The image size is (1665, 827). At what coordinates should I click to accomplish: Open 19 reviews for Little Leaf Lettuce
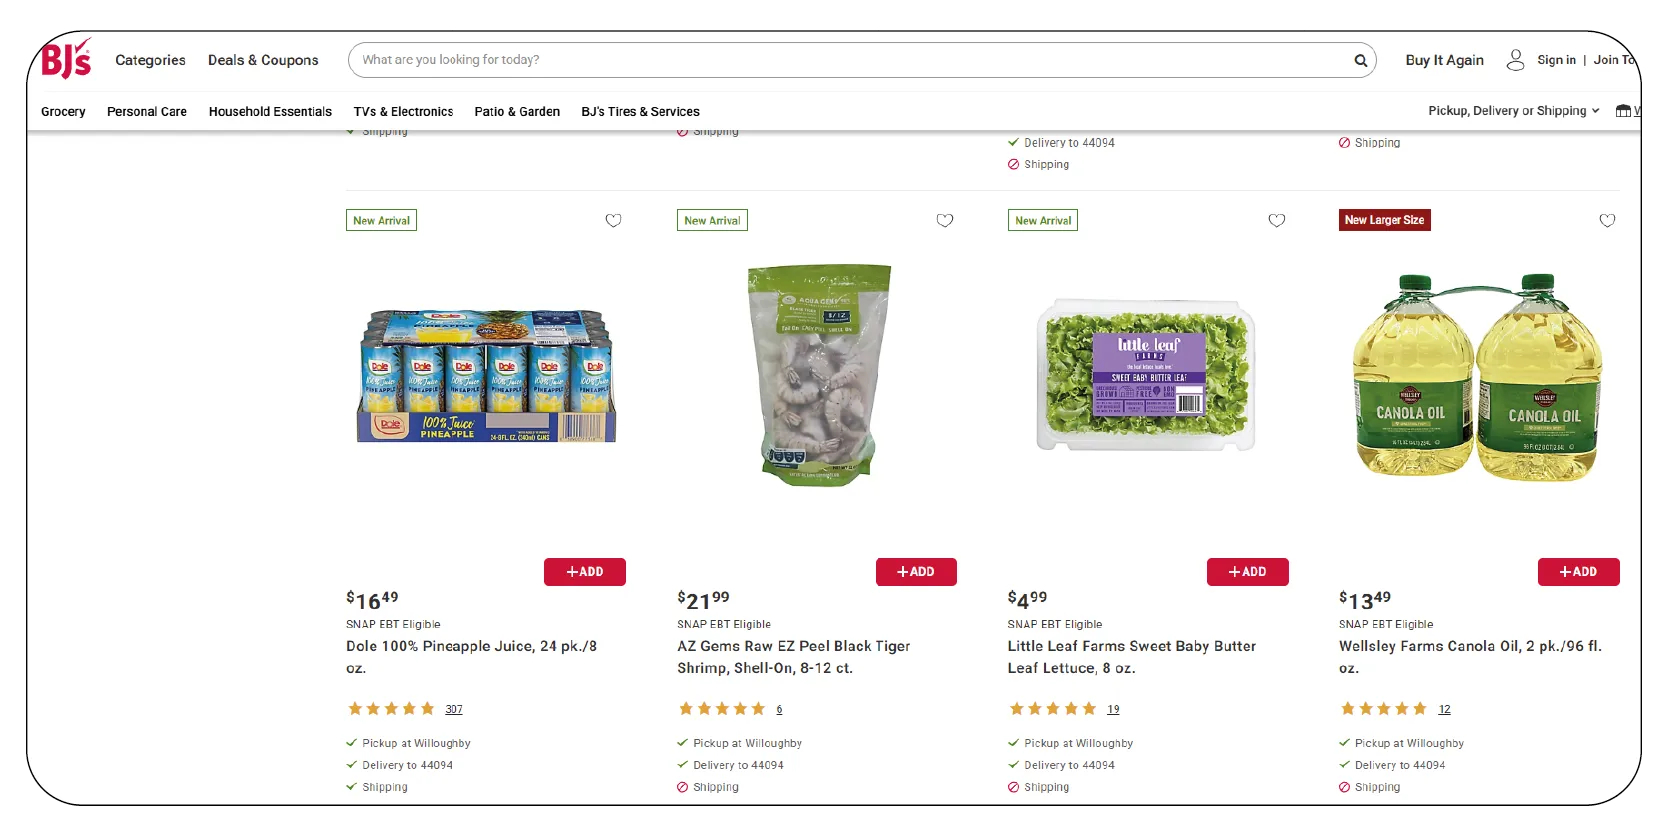click(1113, 710)
